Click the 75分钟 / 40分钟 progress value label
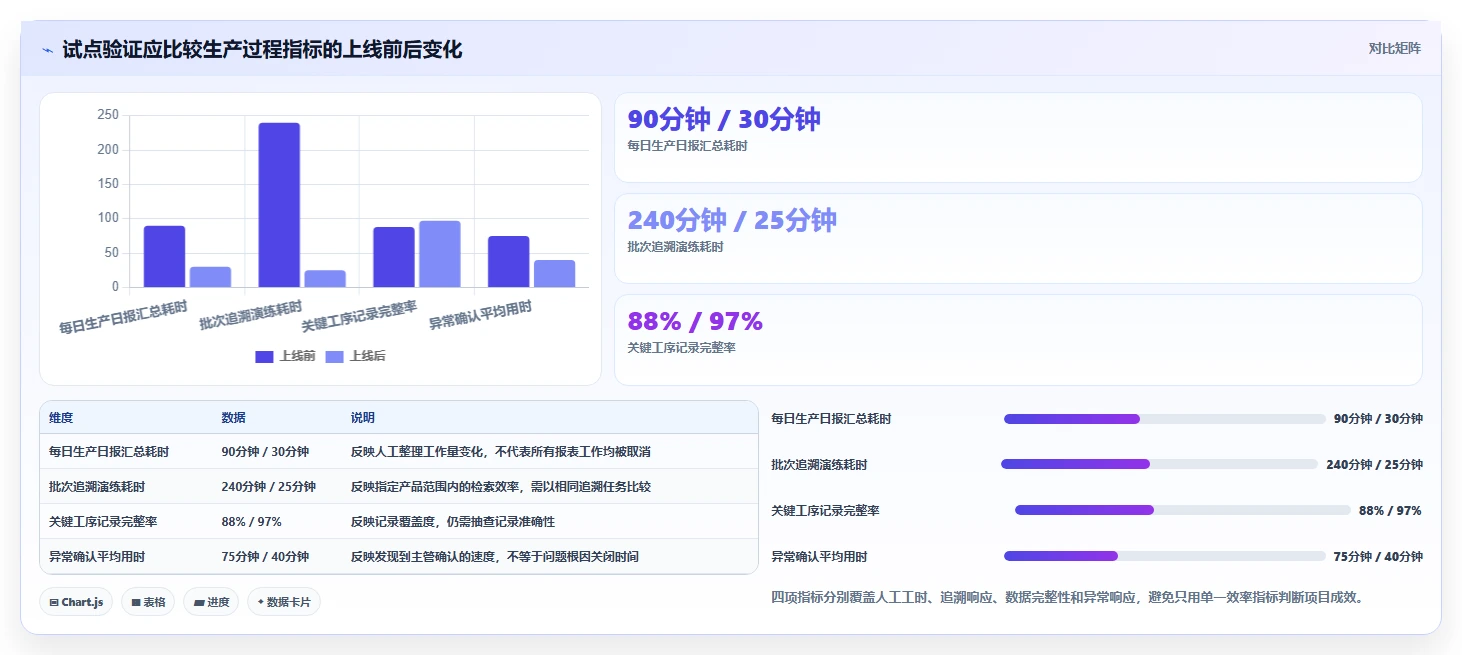This screenshot has width=1462, height=655. point(1378,557)
